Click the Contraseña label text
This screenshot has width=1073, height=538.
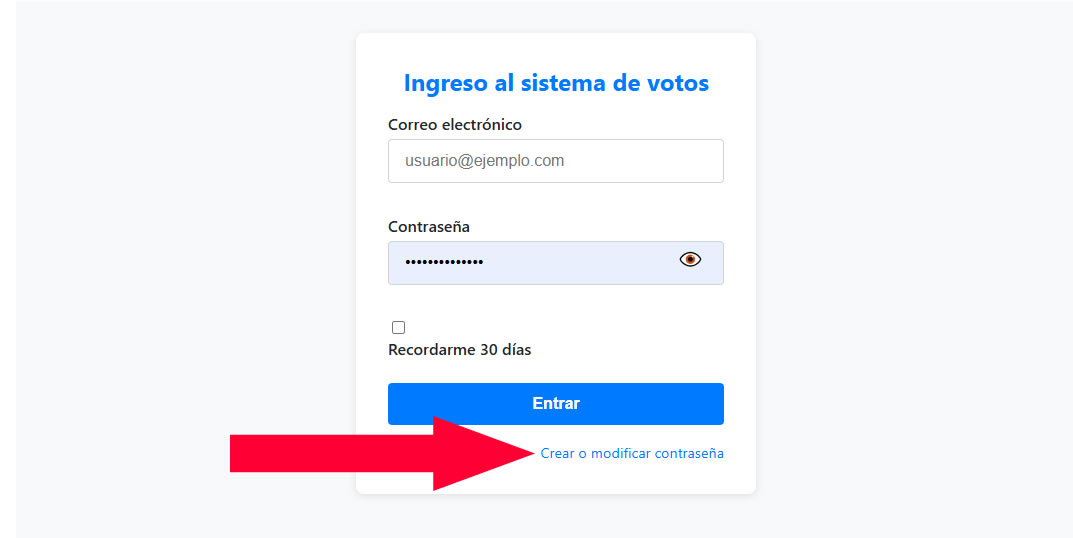pyautogui.click(x=428, y=227)
